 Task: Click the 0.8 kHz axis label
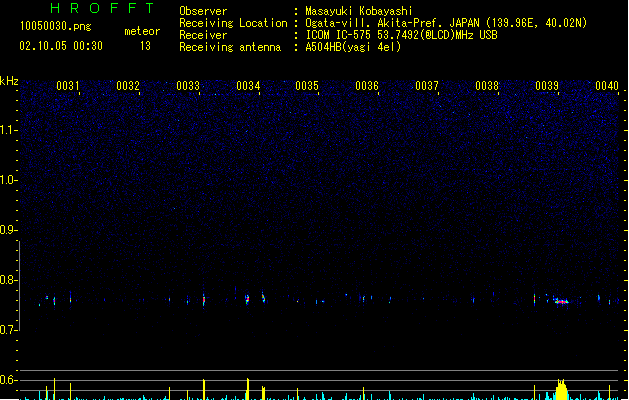8,280
